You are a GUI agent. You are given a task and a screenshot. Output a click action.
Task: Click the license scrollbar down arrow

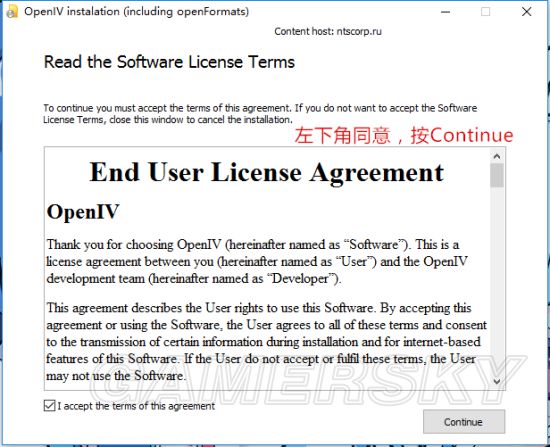tap(497, 381)
